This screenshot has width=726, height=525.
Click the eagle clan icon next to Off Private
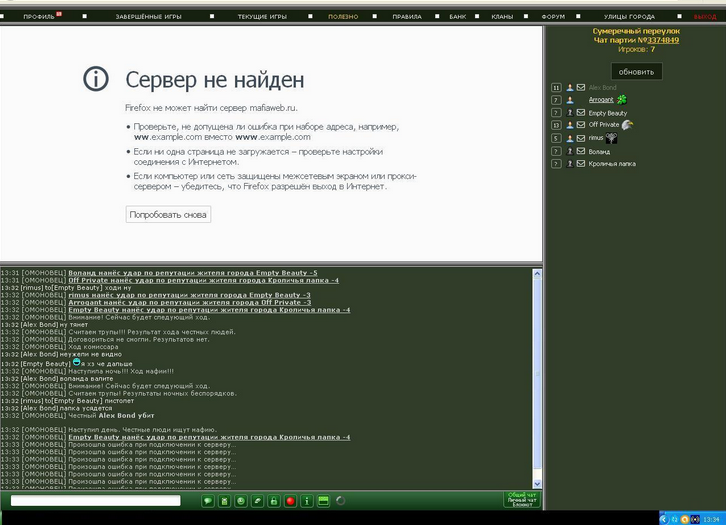[x=627, y=125]
